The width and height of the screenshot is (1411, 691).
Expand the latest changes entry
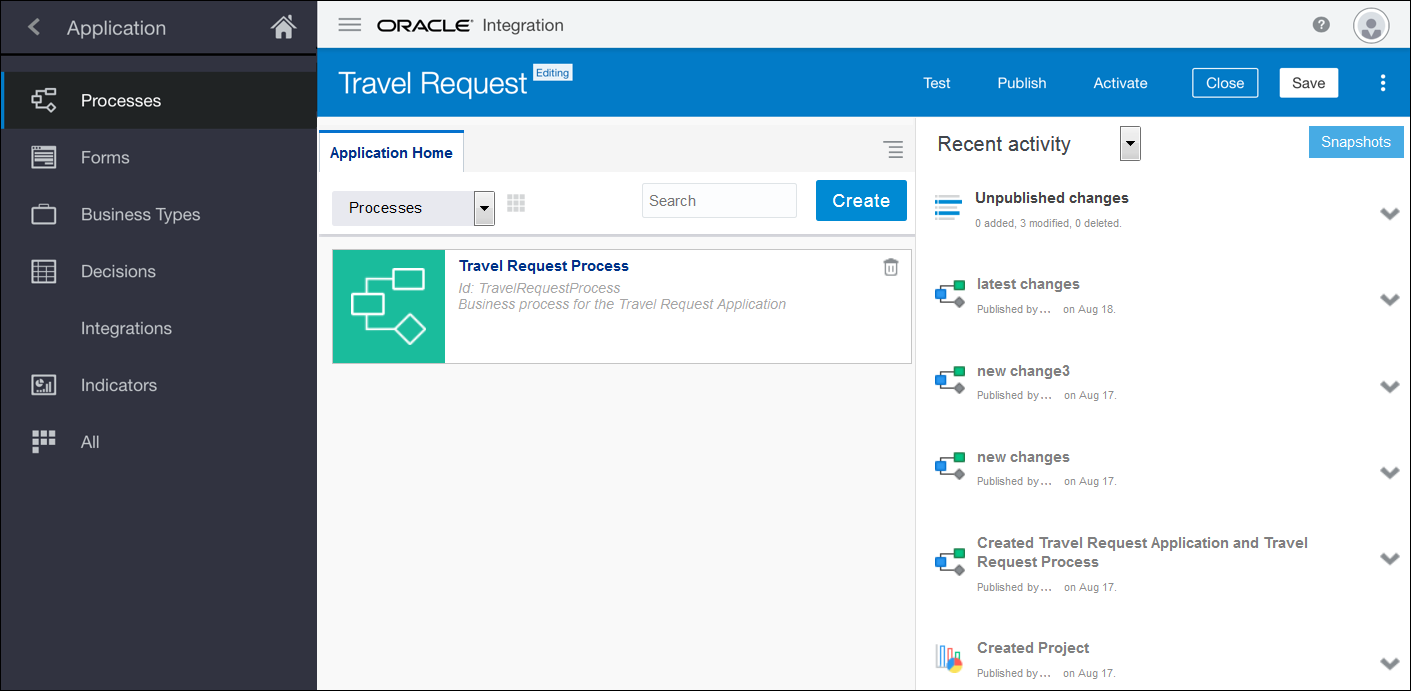tap(1389, 299)
